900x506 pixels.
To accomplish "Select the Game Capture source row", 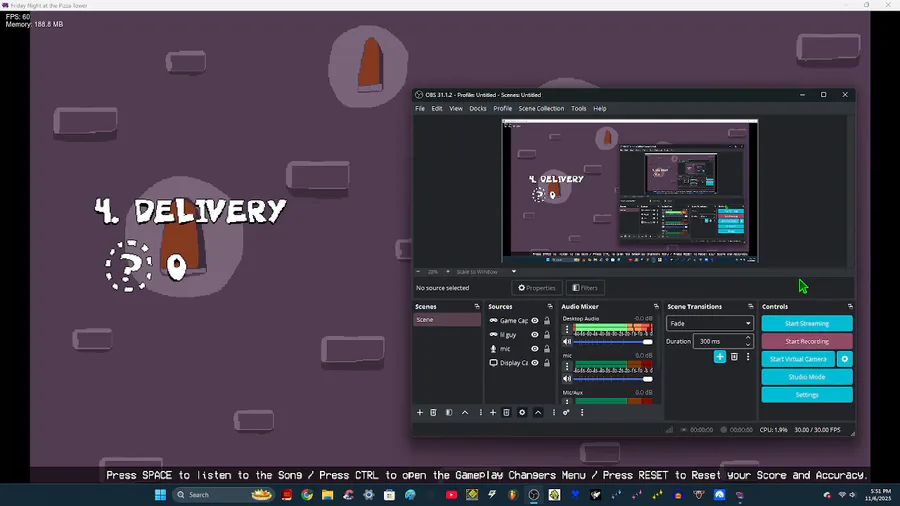I will point(519,321).
